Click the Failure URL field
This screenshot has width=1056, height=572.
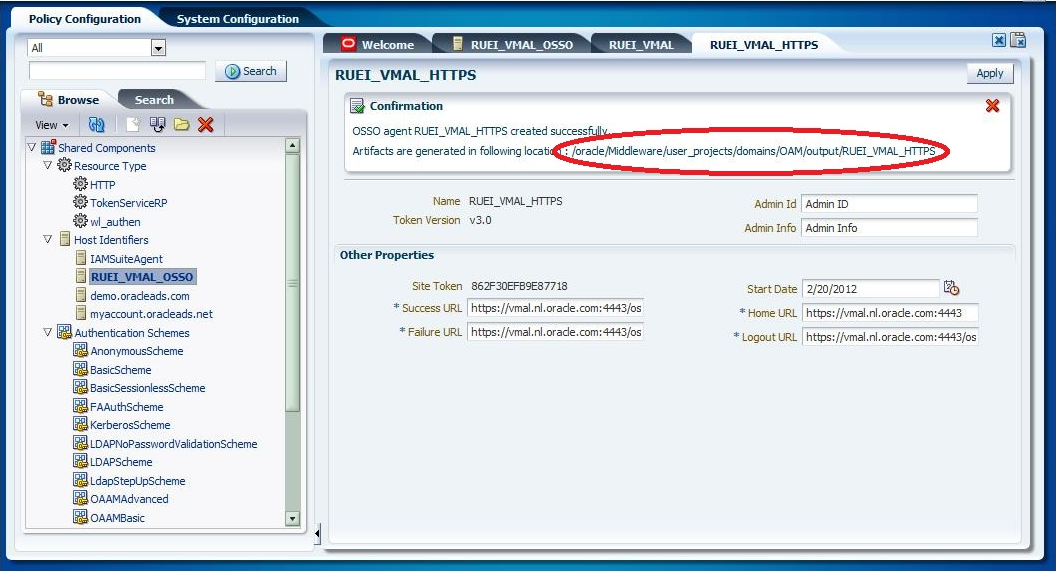tap(555, 332)
